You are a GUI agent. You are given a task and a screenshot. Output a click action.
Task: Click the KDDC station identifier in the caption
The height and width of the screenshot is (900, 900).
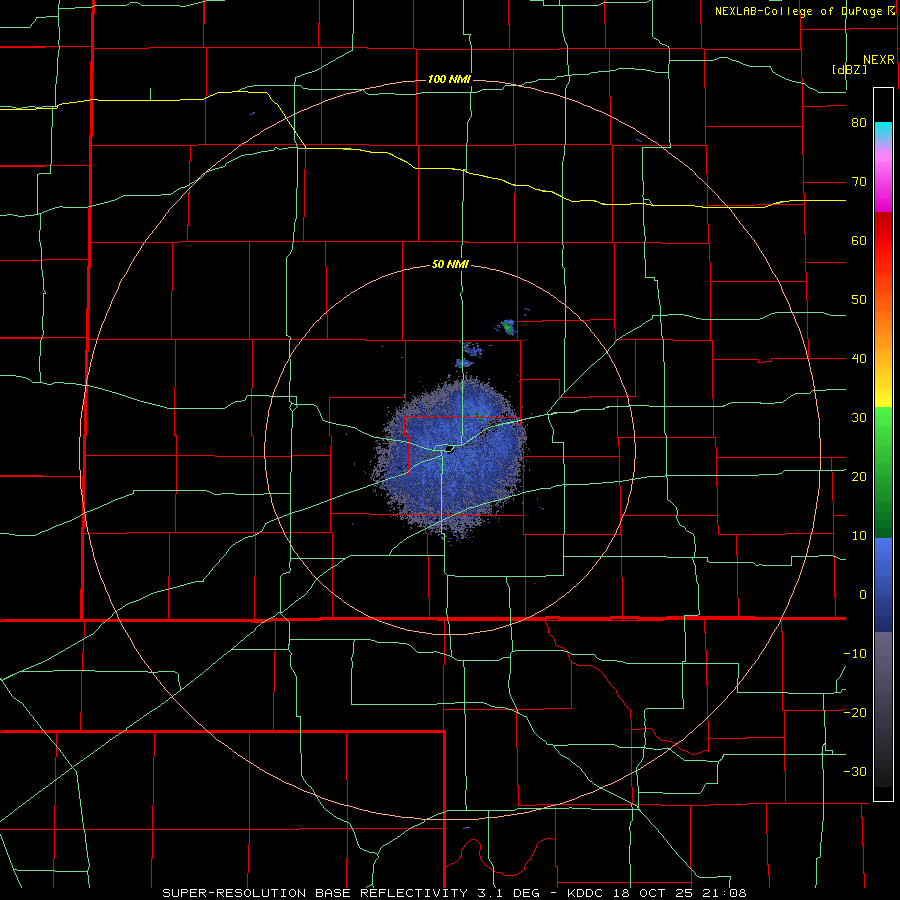click(586, 893)
